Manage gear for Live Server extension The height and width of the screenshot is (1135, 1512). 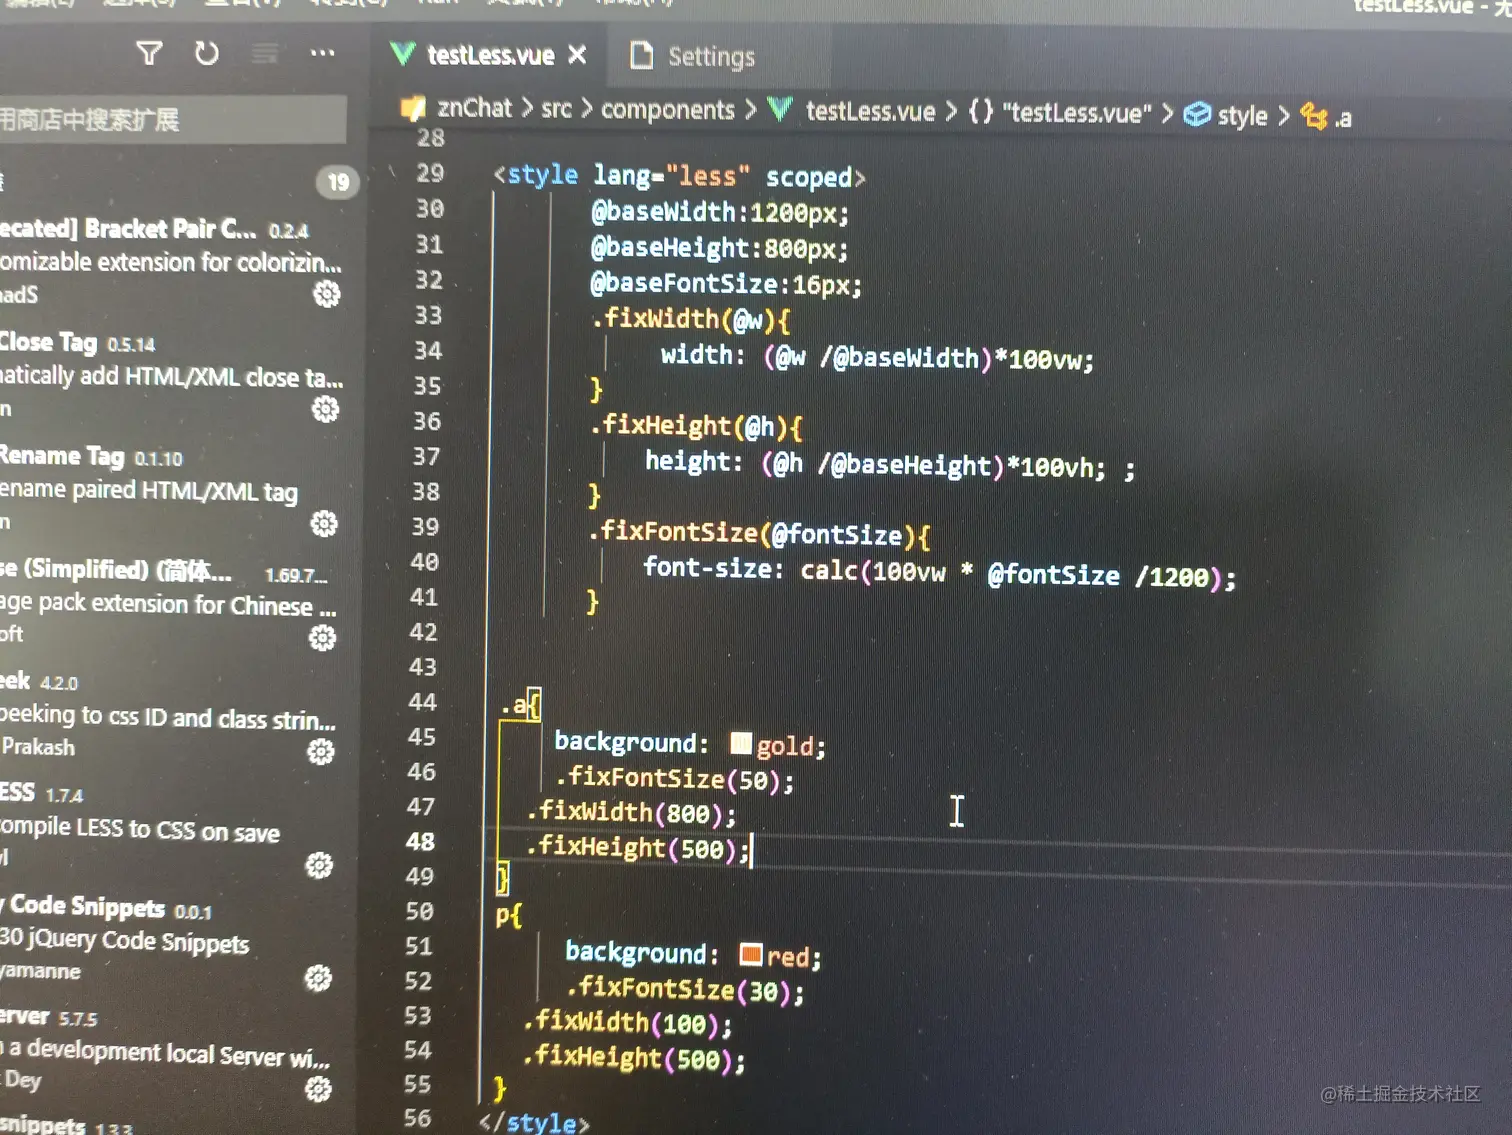[x=318, y=1089]
